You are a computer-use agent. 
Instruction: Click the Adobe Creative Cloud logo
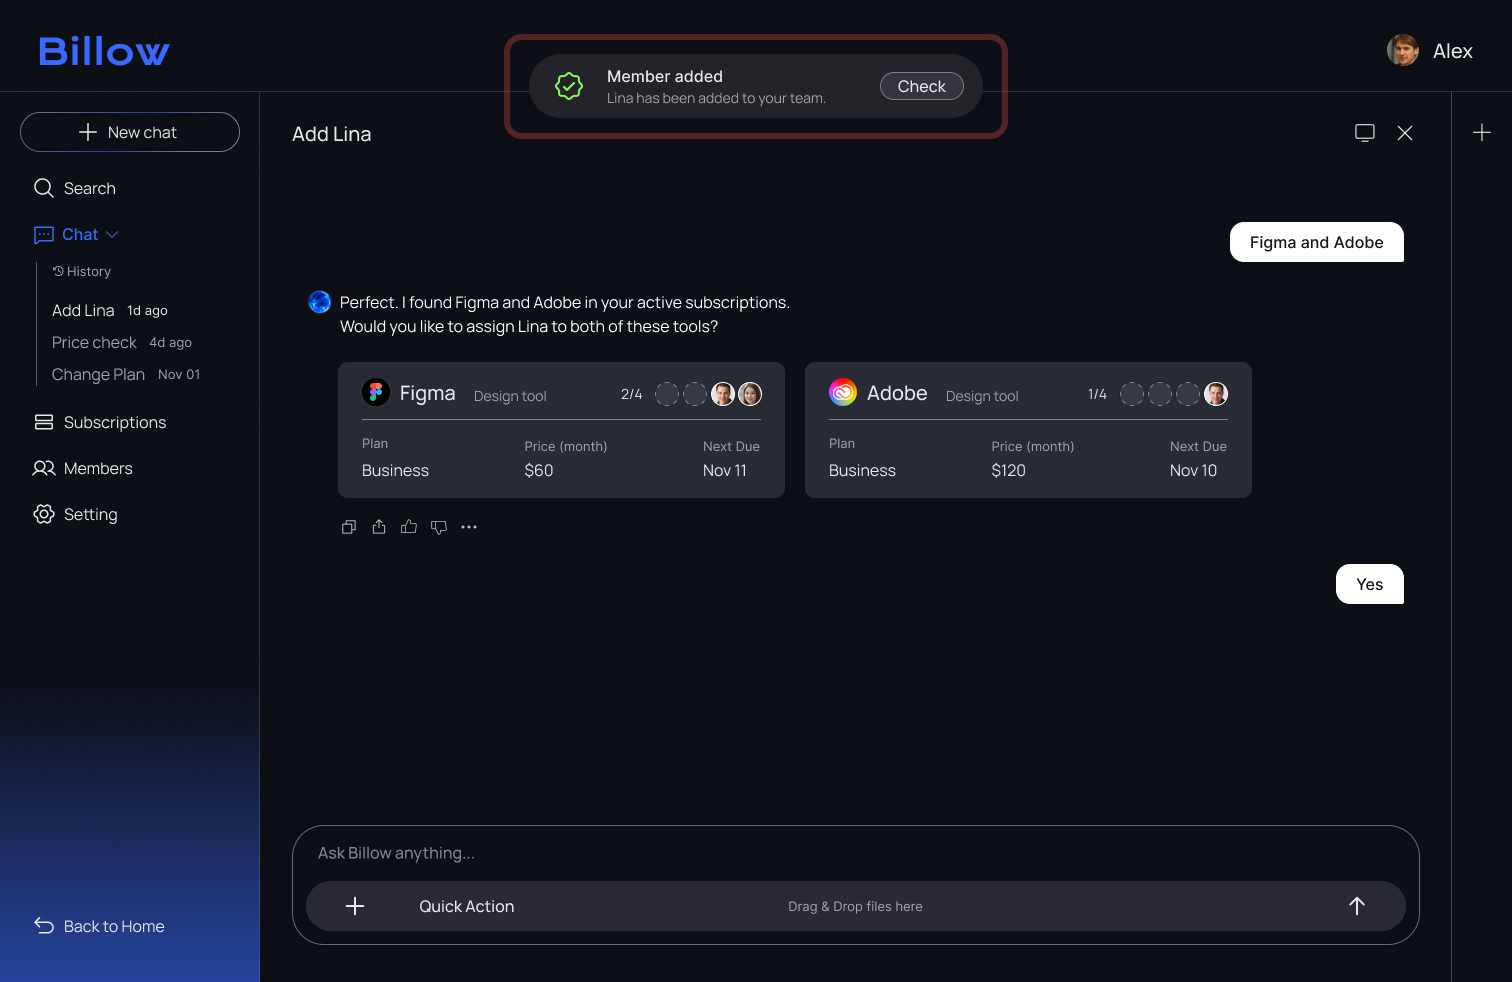tap(843, 392)
